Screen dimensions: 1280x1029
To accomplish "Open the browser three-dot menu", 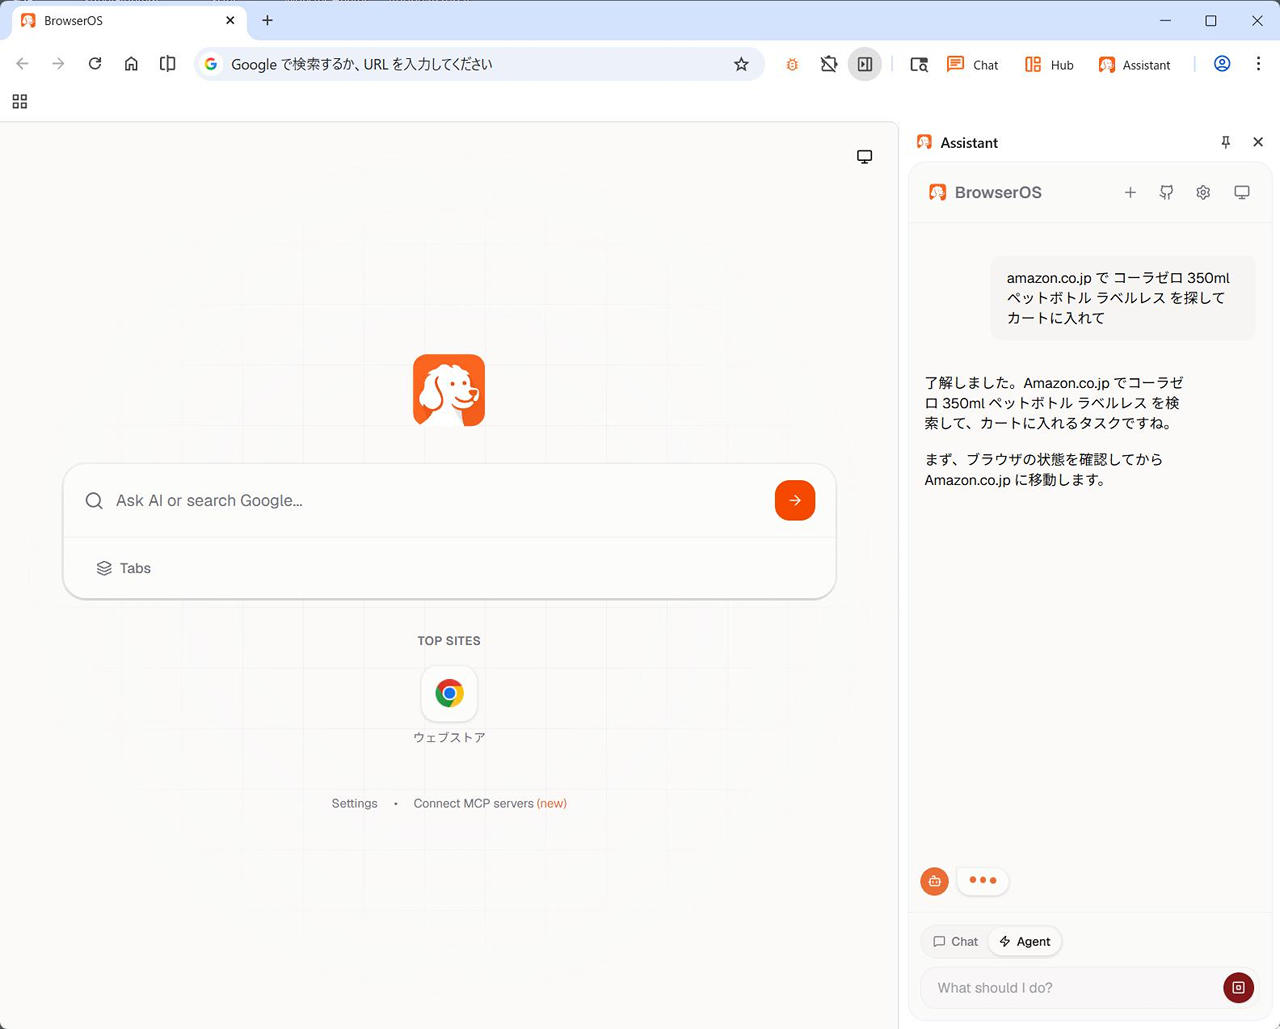I will pos(1258,64).
